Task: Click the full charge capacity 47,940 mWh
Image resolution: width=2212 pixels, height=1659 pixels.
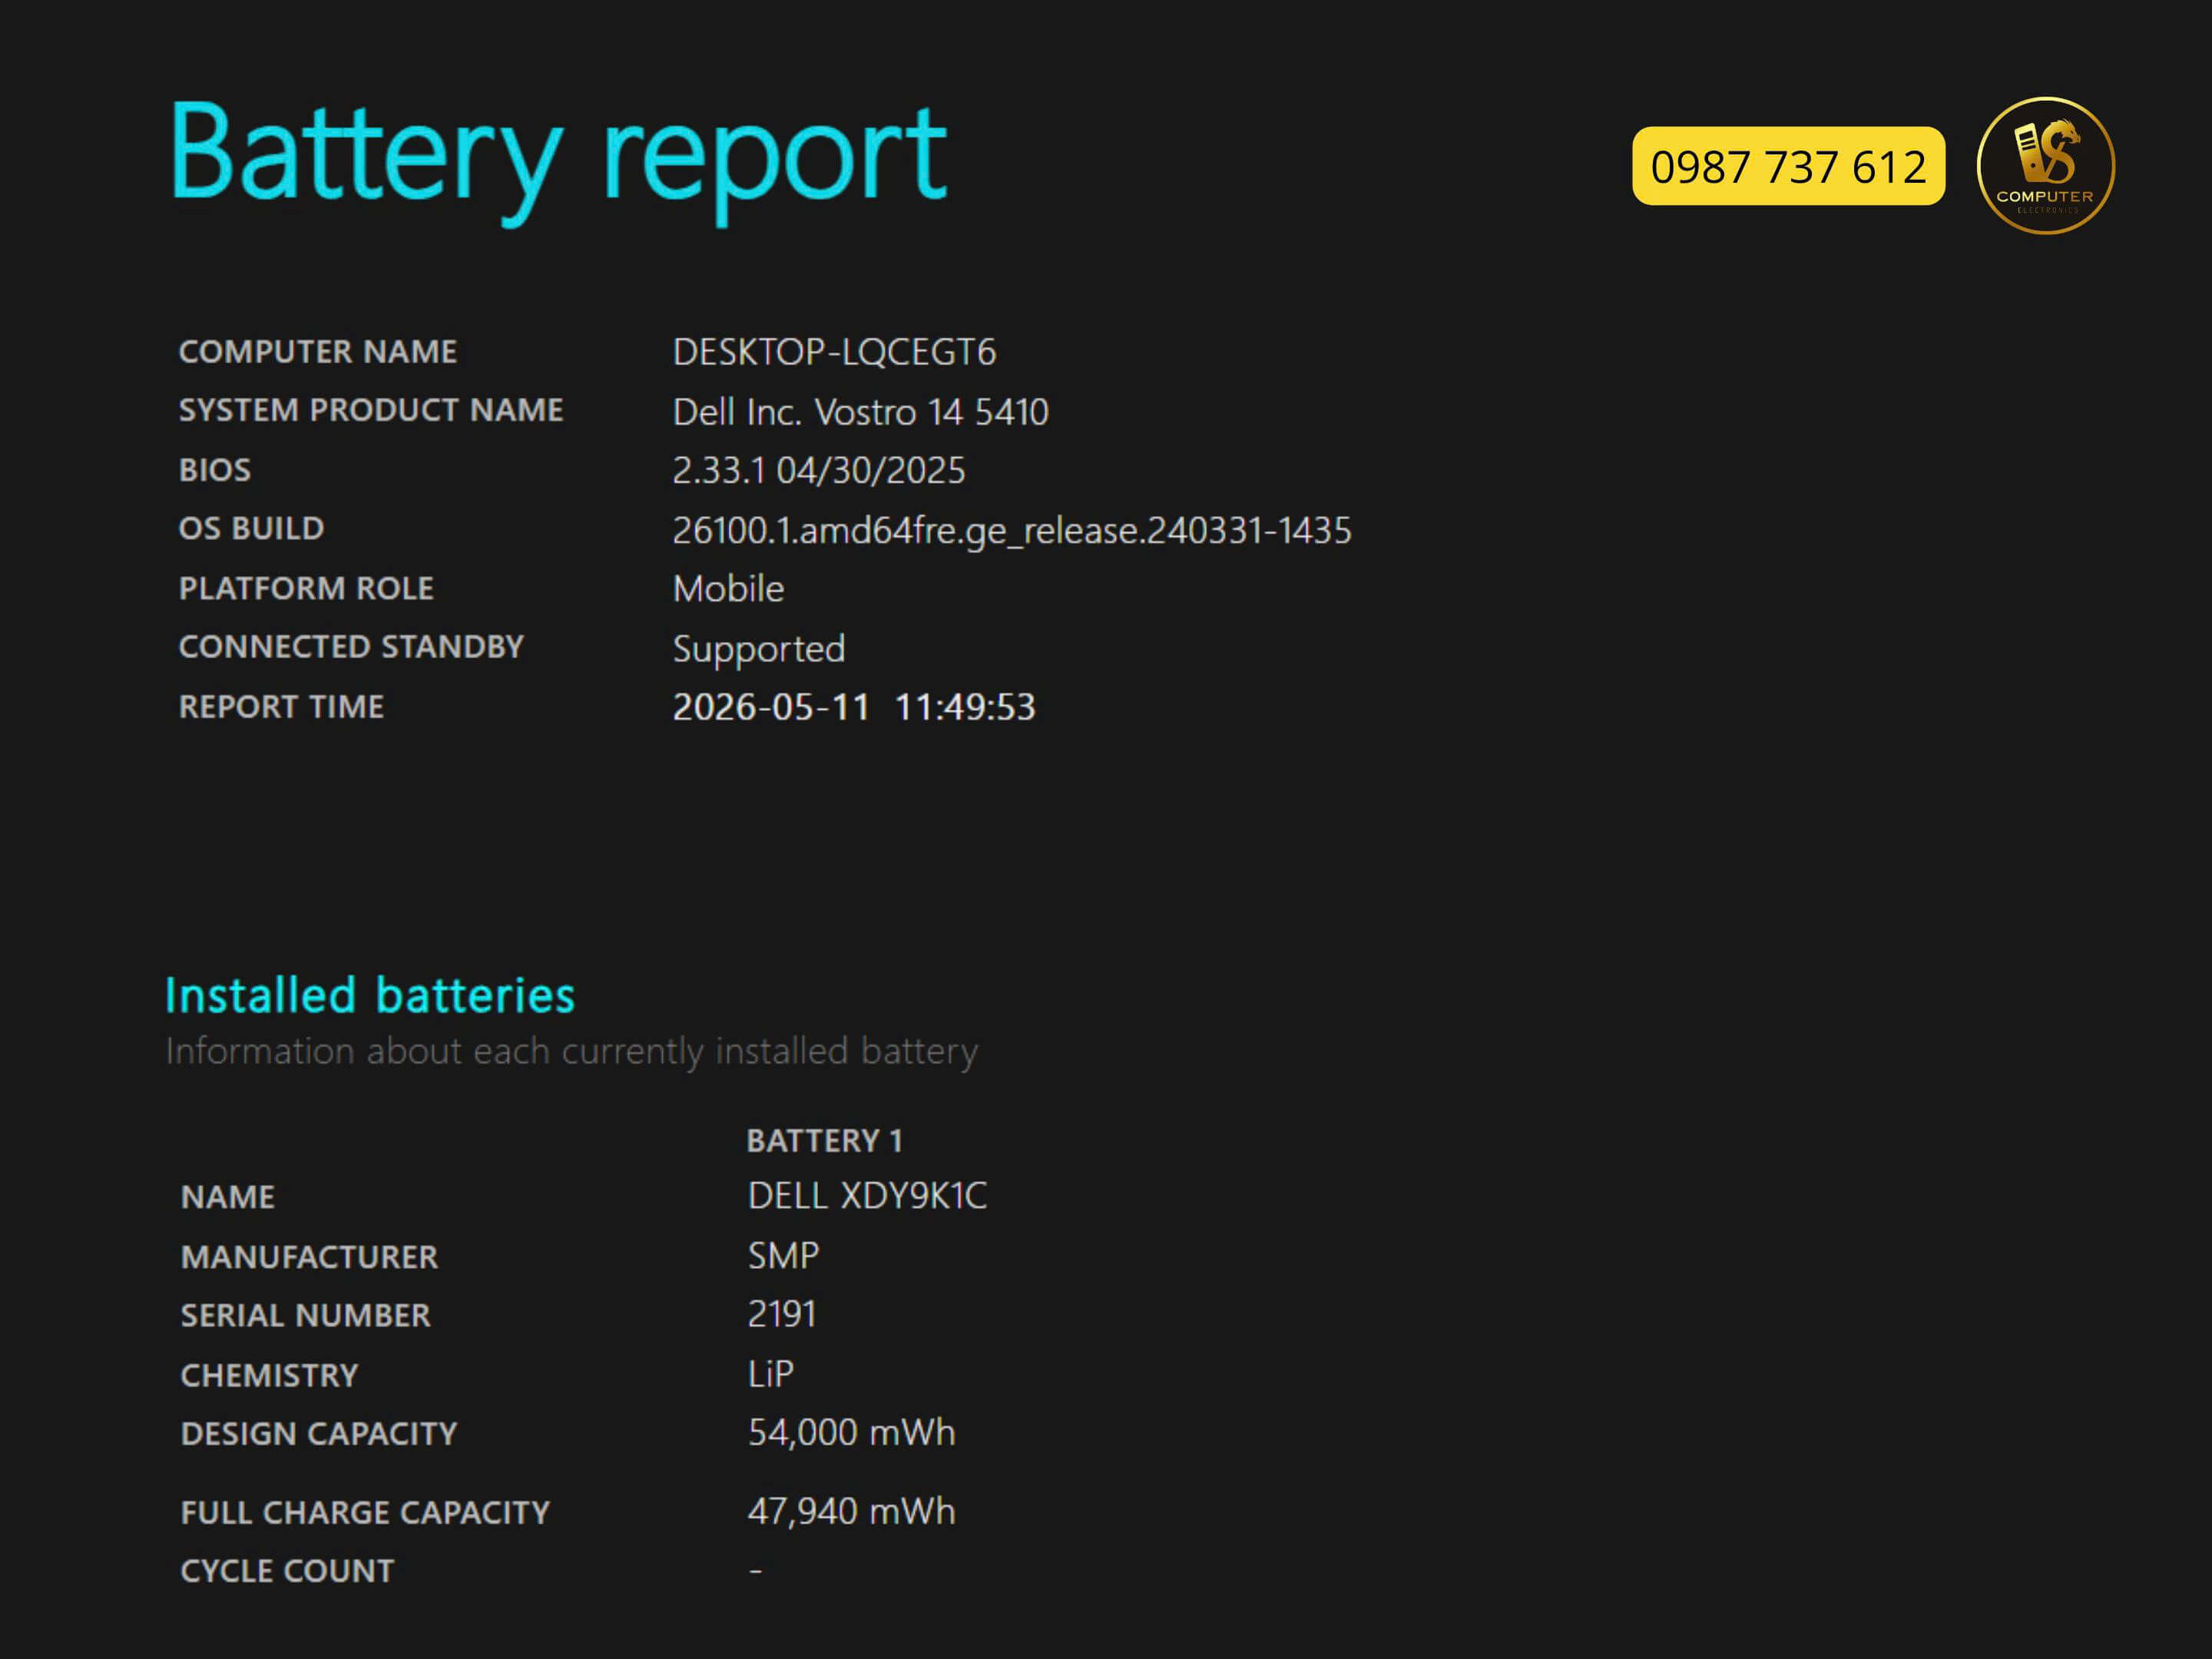Action: pos(851,1511)
